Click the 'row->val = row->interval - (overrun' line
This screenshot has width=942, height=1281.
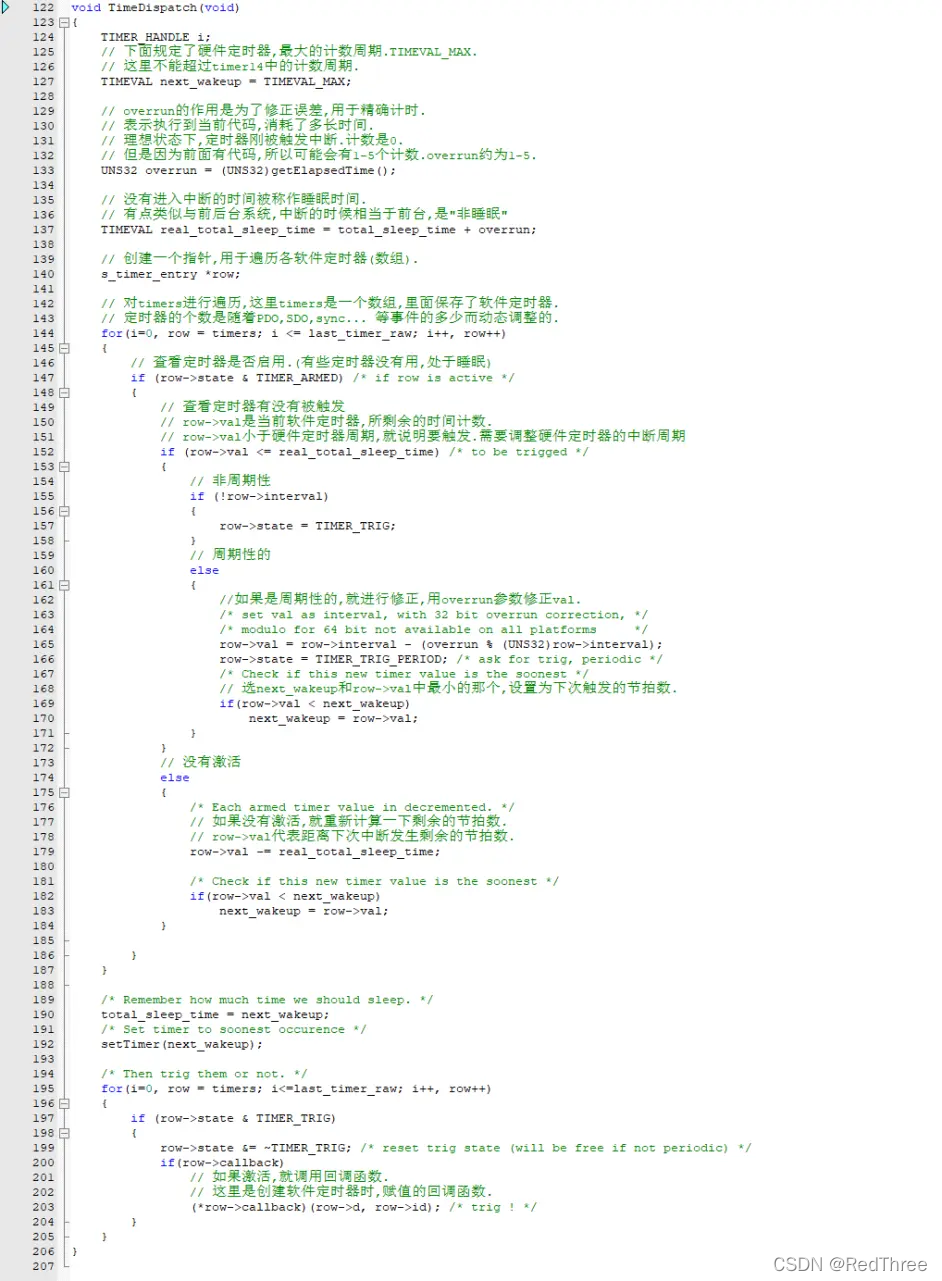tap(441, 644)
